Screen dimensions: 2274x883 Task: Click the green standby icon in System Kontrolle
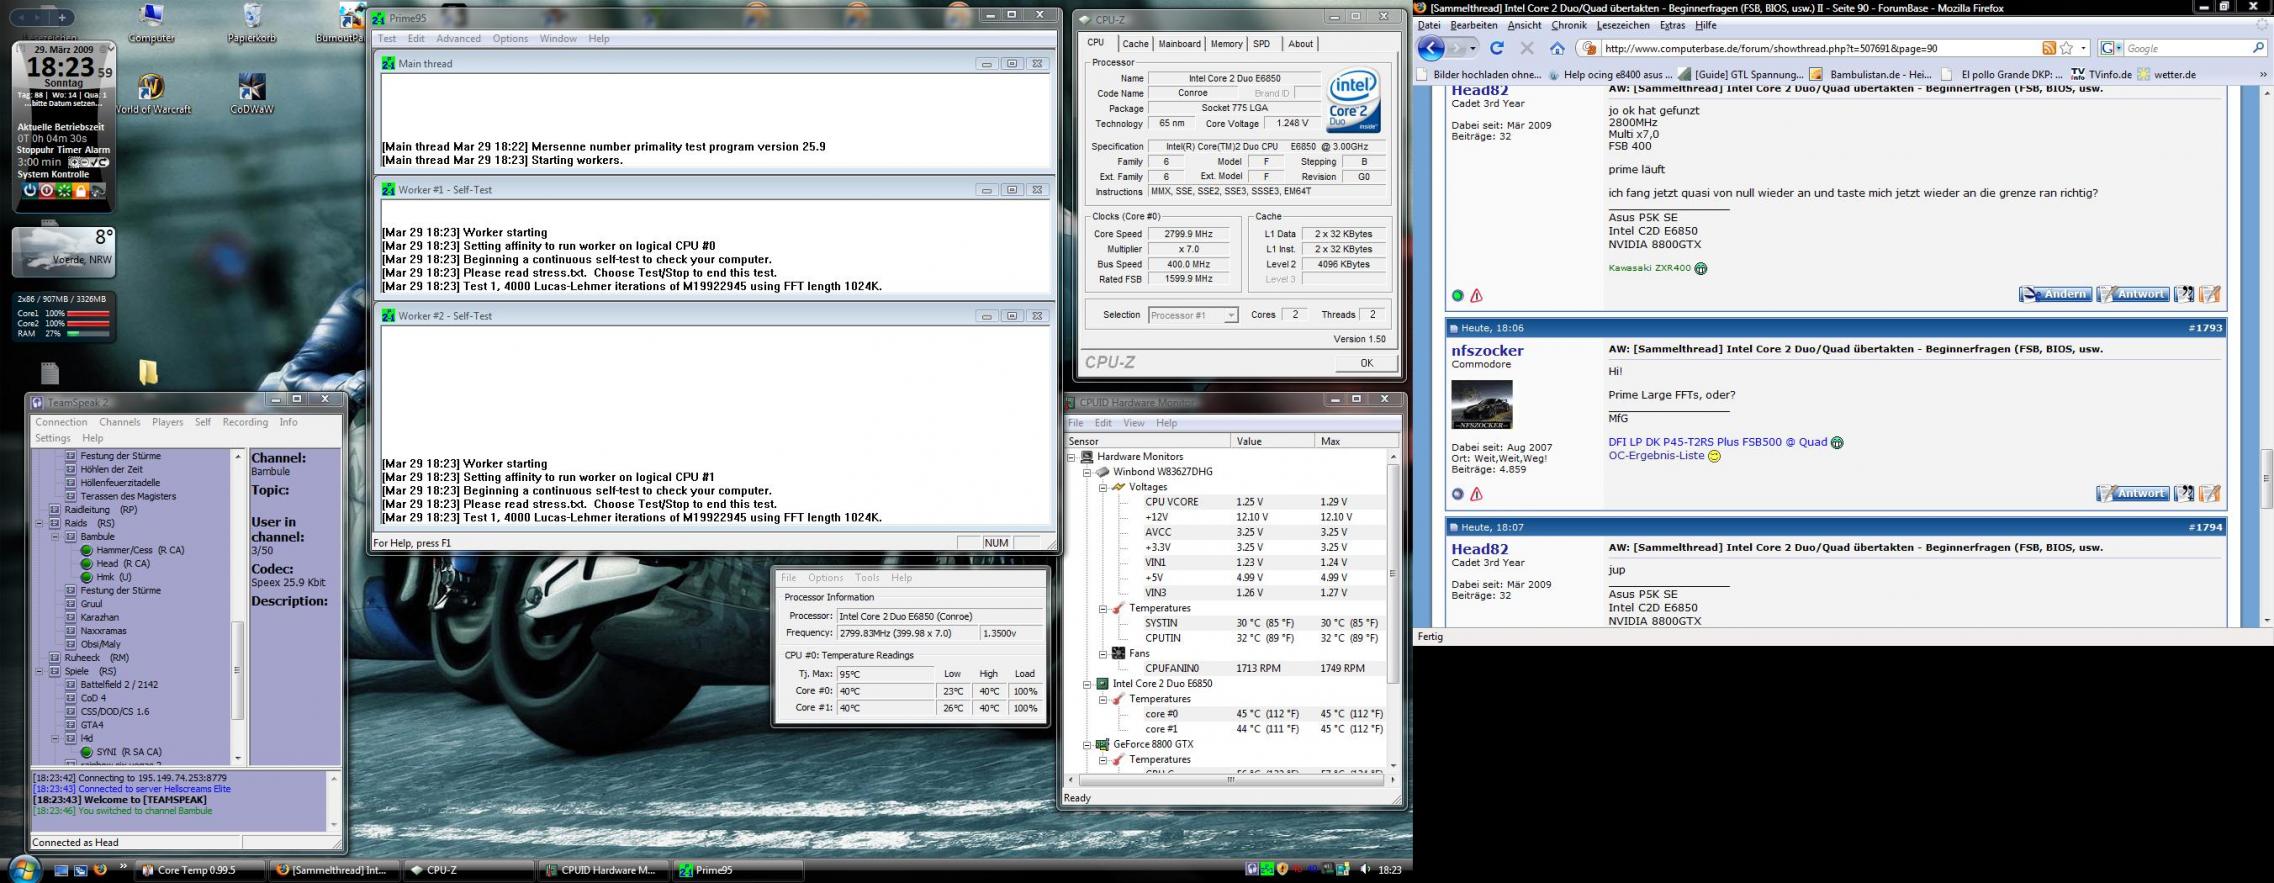[63, 190]
